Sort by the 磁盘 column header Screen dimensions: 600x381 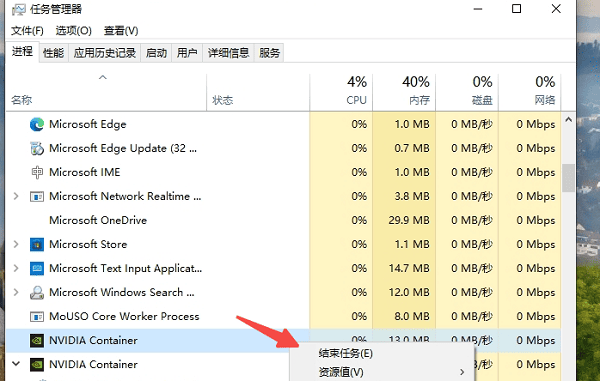coord(467,92)
